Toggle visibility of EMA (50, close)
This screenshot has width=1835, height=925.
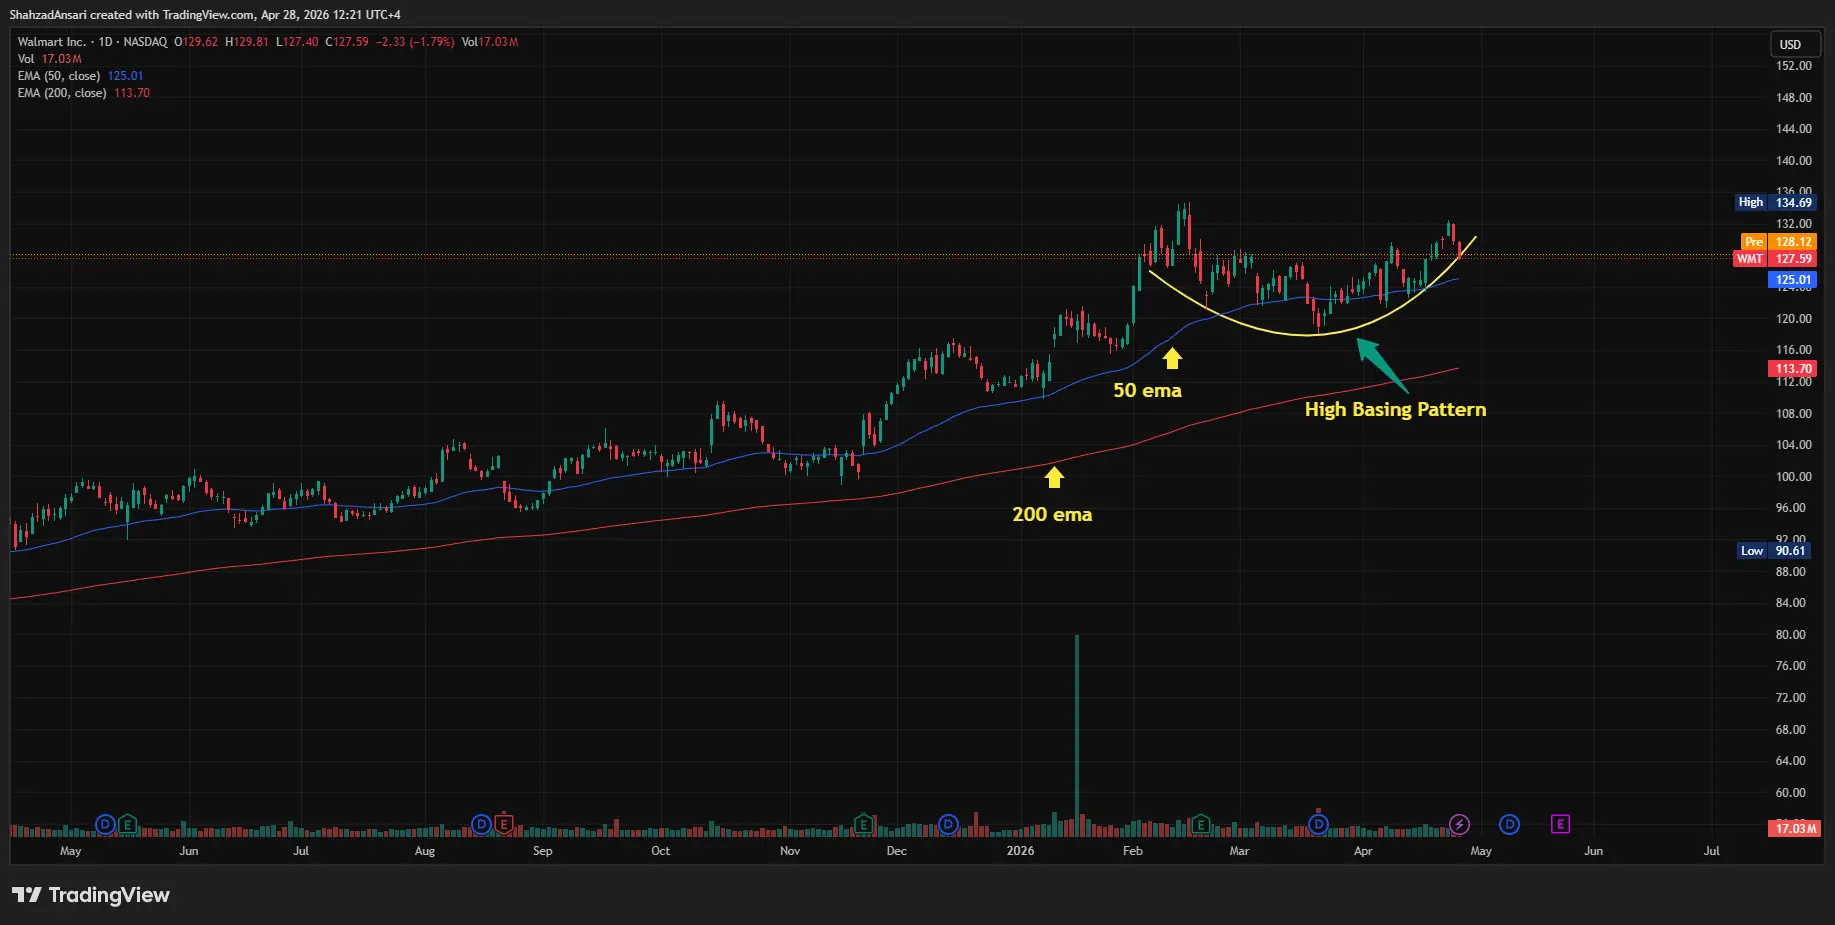[60, 75]
